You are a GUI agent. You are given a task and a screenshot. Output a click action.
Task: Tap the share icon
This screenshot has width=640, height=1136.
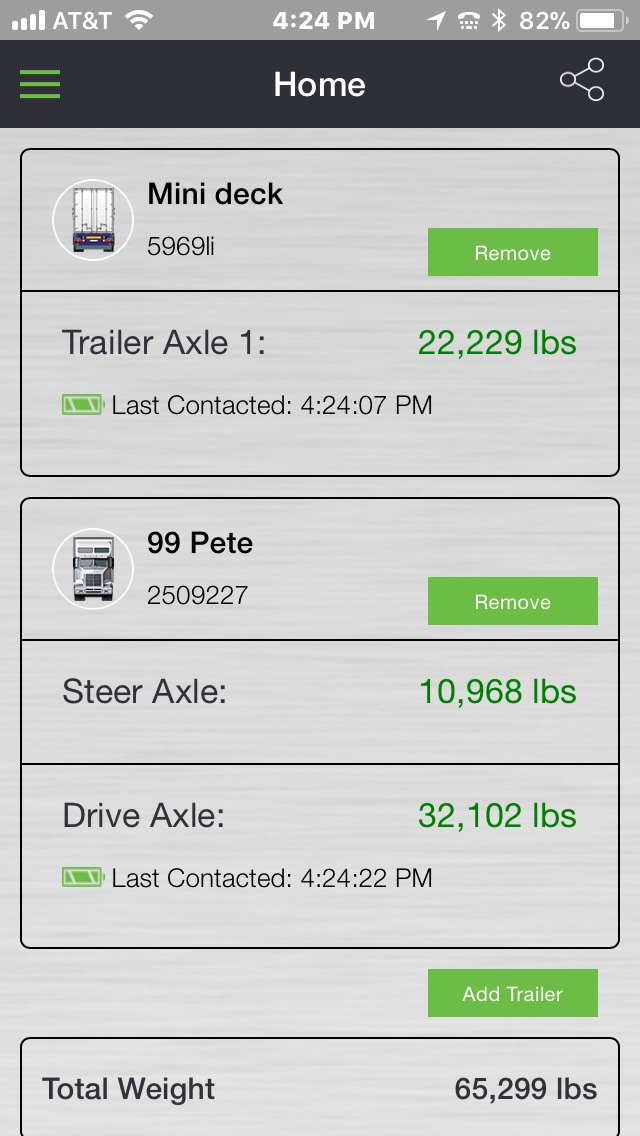tap(582, 80)
